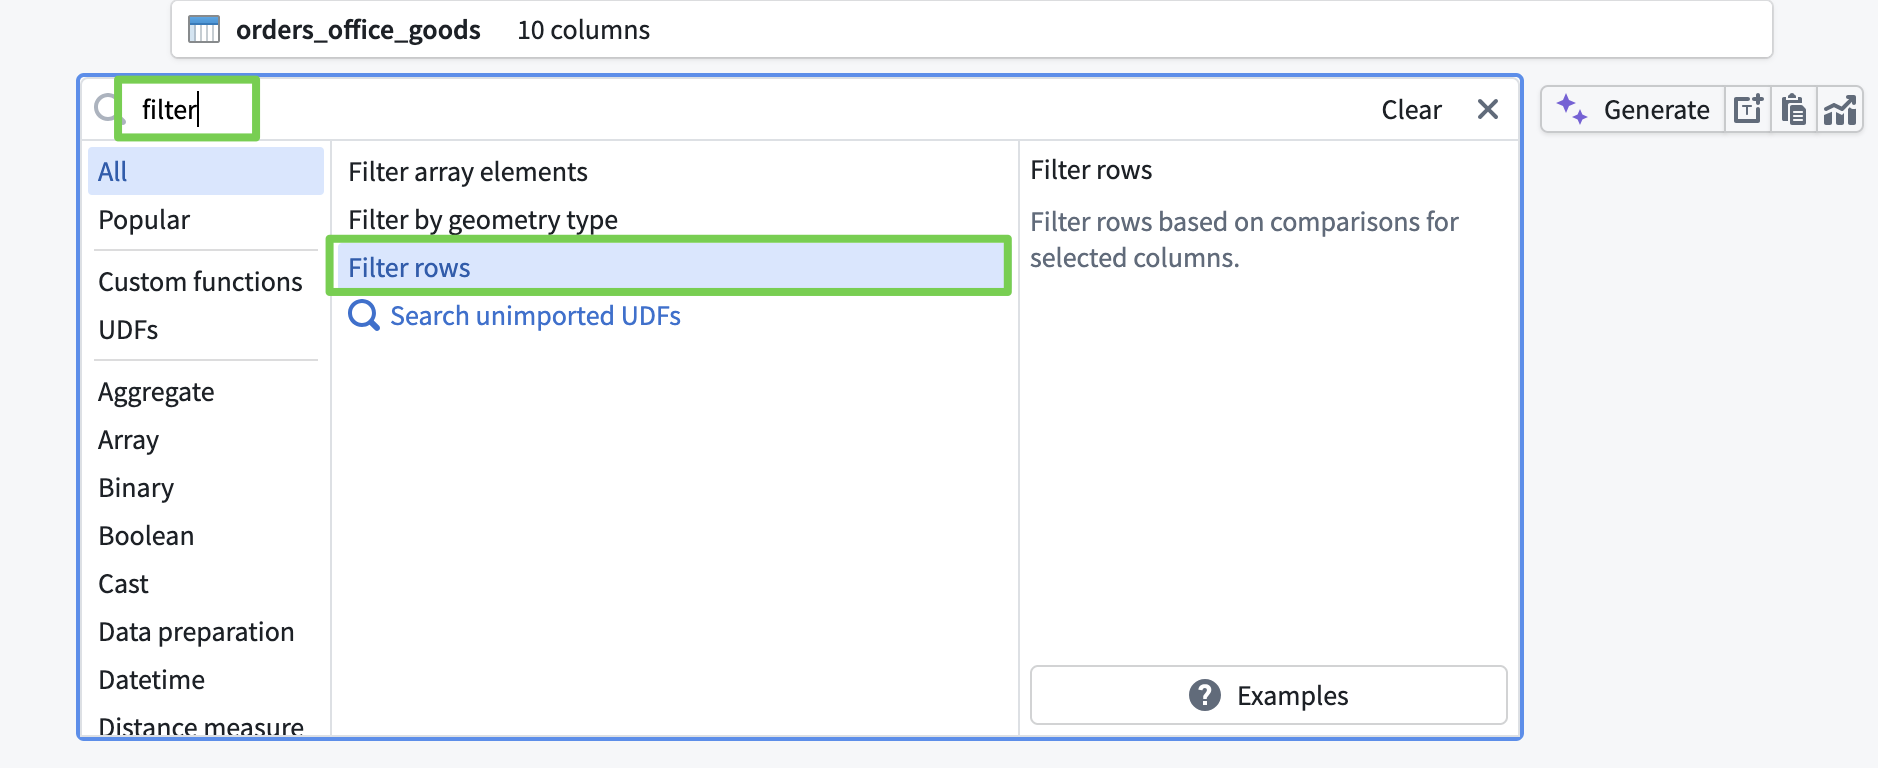
Task: Click the orders_office_goods table icon
Action: [204, 30]
